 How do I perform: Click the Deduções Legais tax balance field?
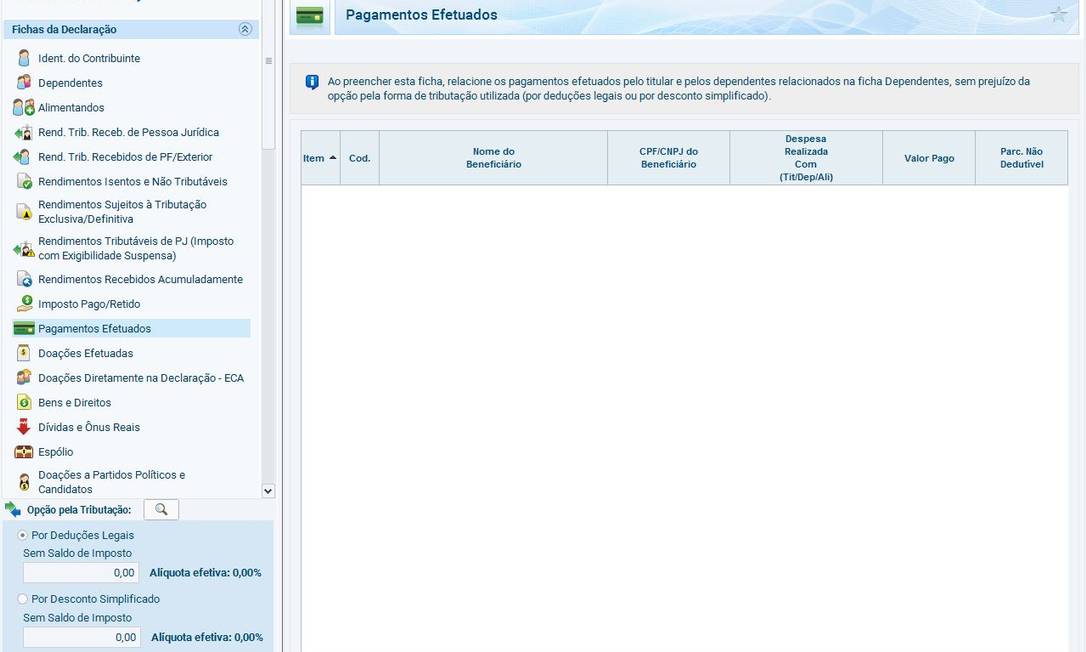click(x=81, y=573)
